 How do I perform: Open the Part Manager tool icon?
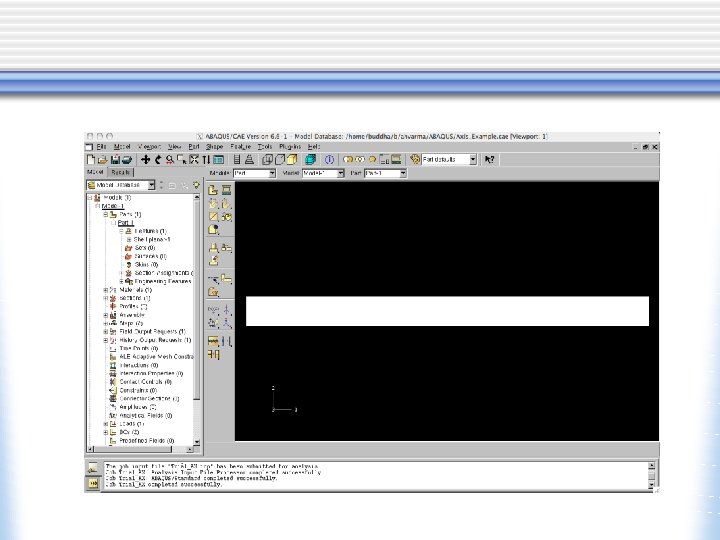tap(226, 190)
